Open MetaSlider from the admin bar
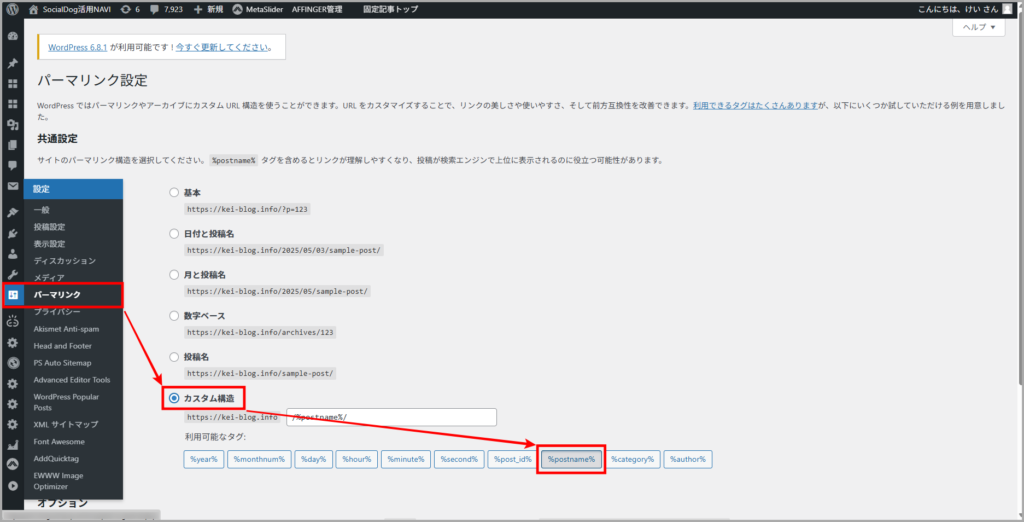Viewport: 1024px width, 522px height. (x=257, y=10)
